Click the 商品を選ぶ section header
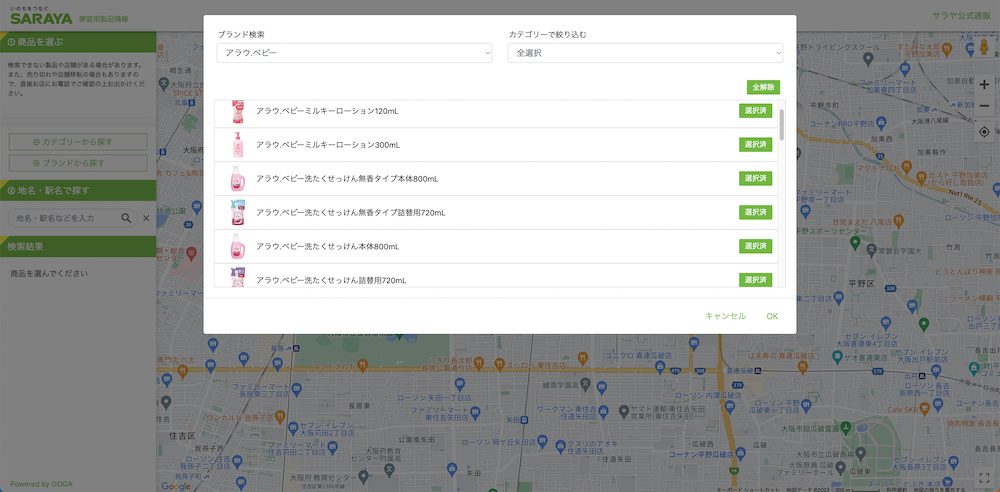Image resolution: width=1000 pixels, height=492 pixels. coord(78,42)
